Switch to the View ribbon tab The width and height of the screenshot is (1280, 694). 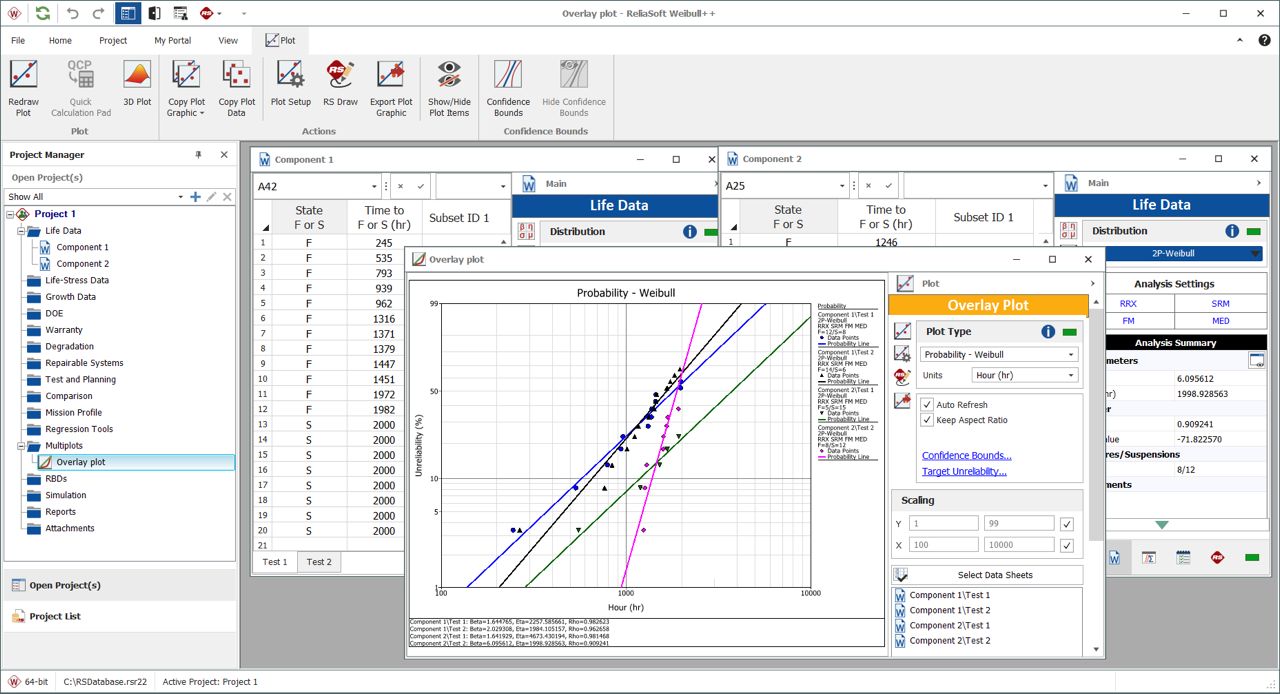[228, 41]
